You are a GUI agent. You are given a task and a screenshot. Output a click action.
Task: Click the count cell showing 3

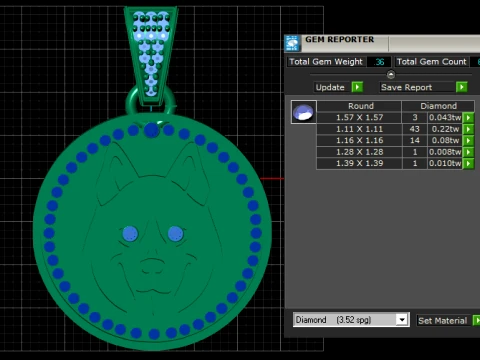[x=415, y=118]
